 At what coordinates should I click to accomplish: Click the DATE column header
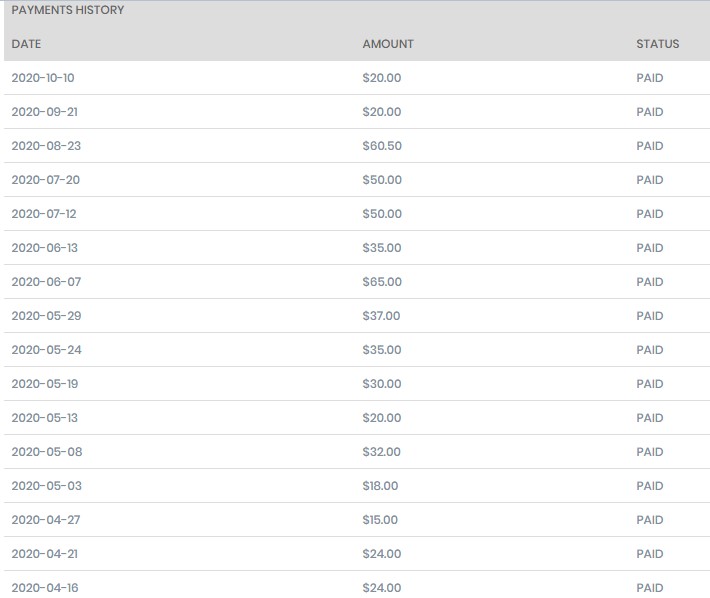(26, 44)
